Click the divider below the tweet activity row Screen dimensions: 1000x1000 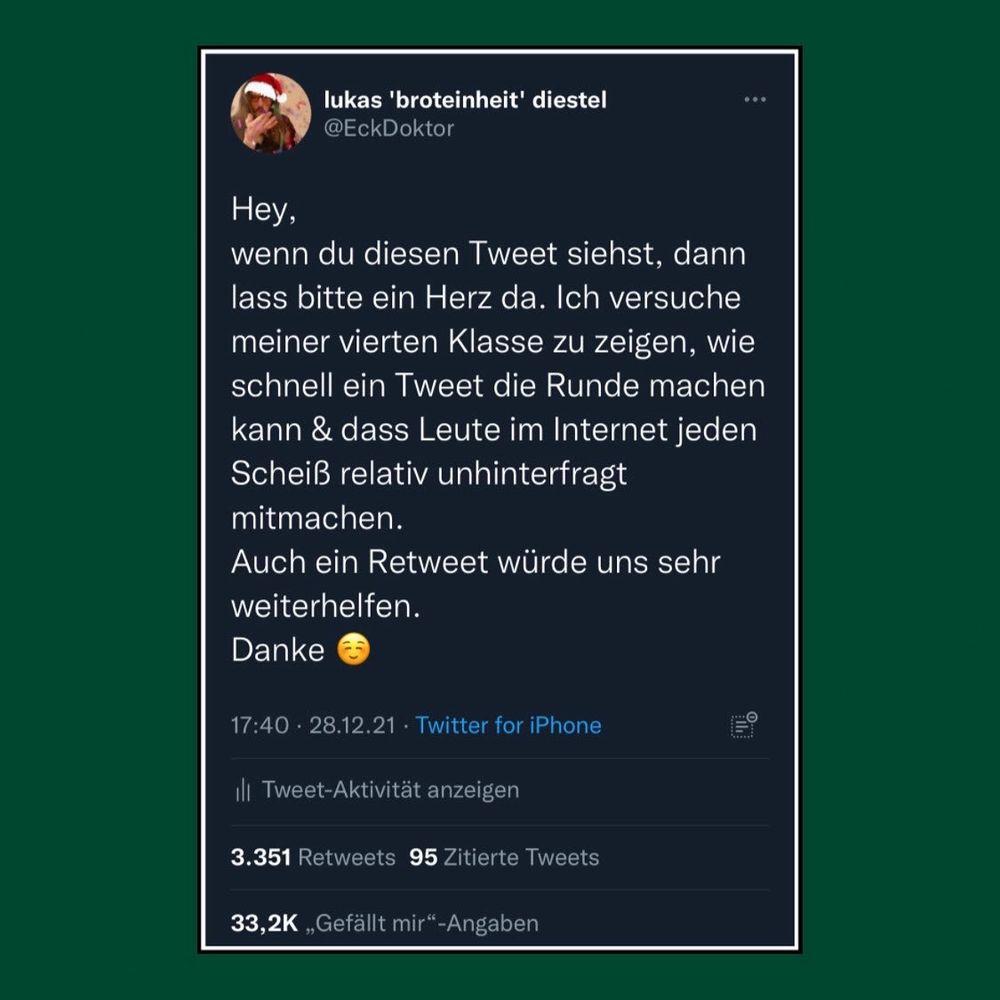click(498, 825)
